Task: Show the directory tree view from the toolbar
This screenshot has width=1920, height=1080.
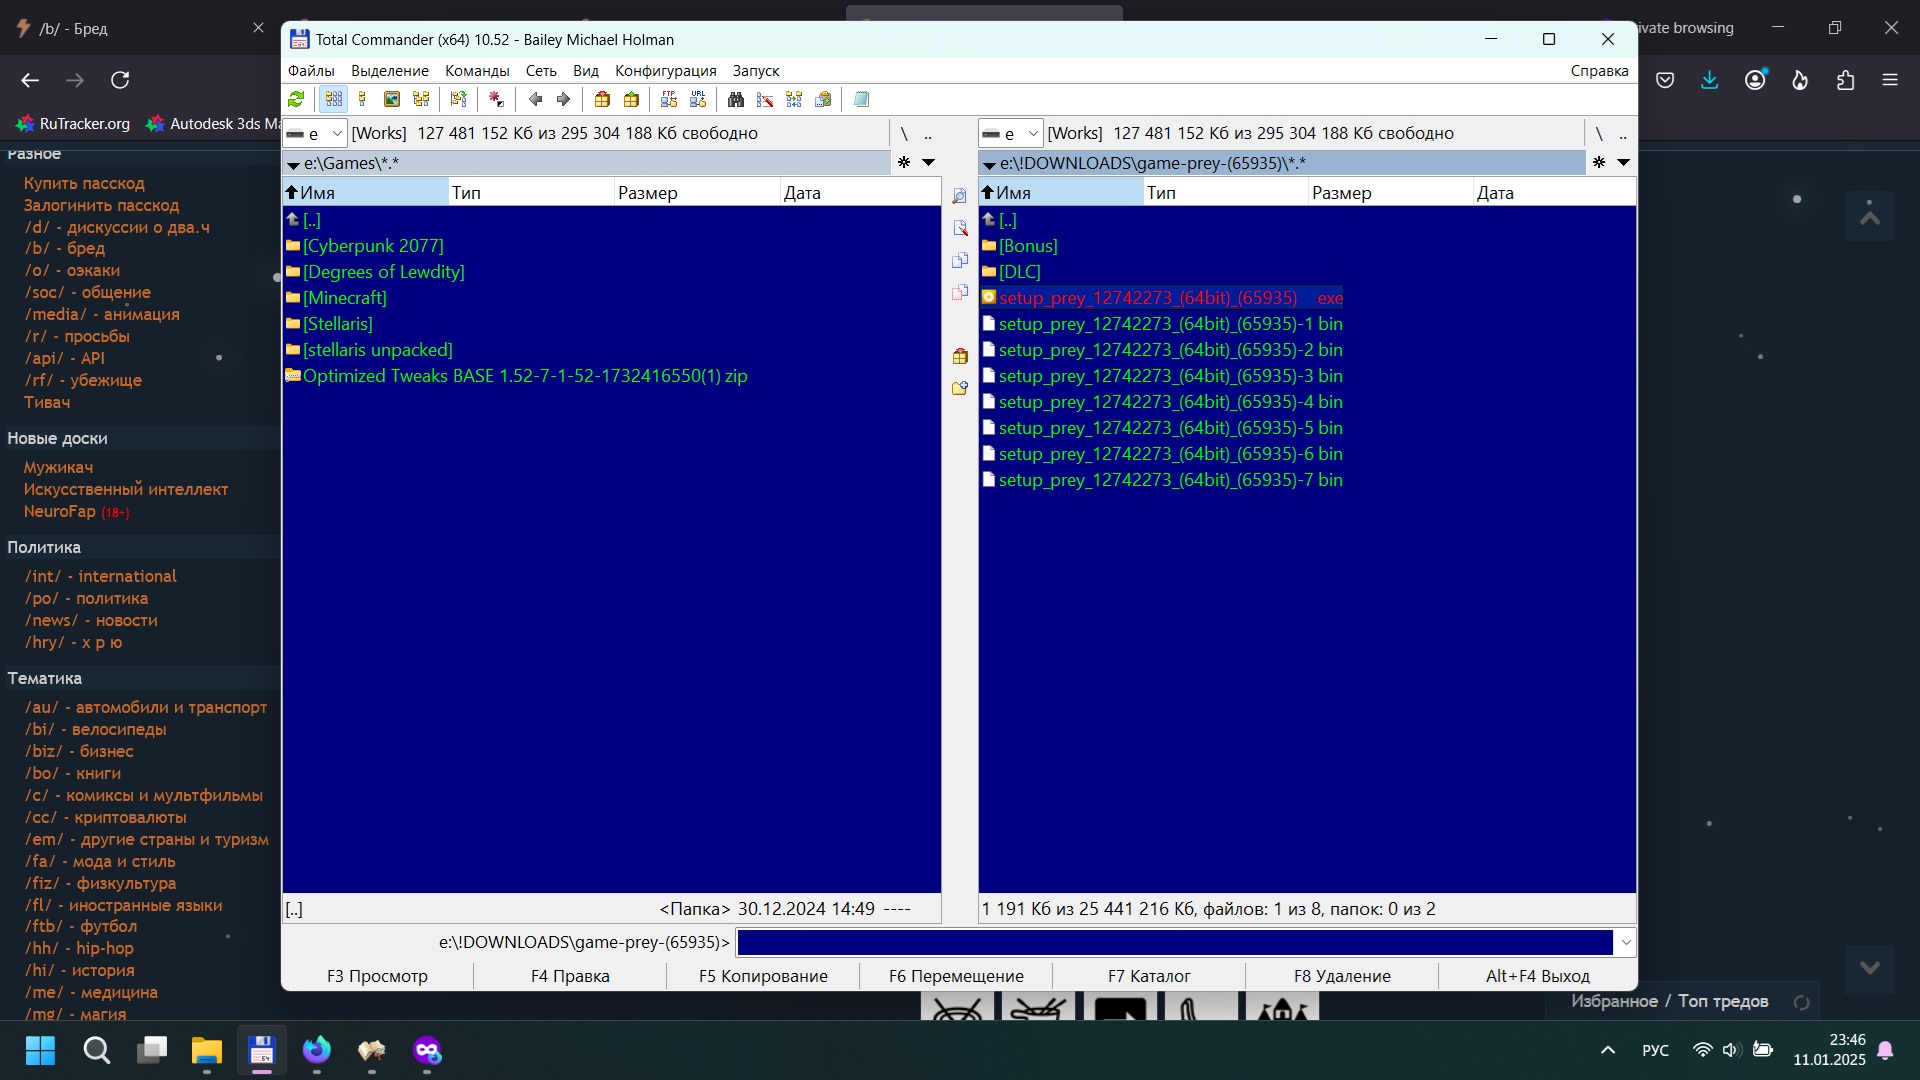Action: [421, 99]
